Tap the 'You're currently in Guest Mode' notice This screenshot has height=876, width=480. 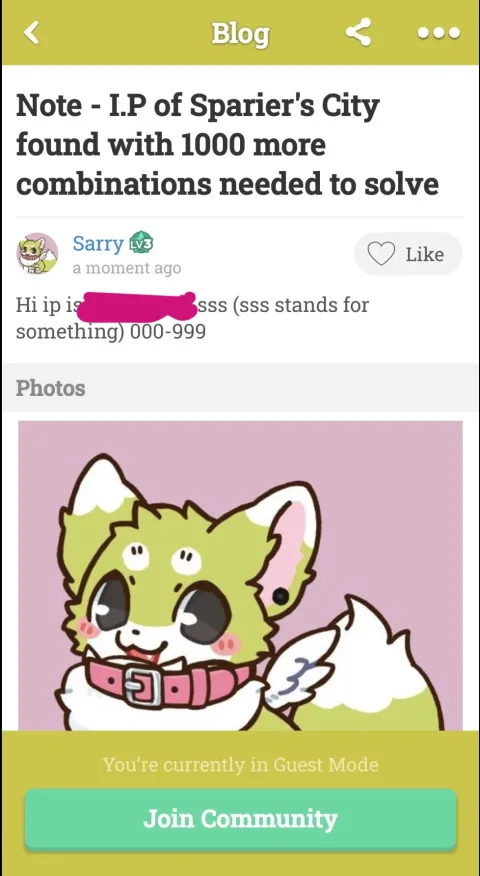click(x=240, y=764)
